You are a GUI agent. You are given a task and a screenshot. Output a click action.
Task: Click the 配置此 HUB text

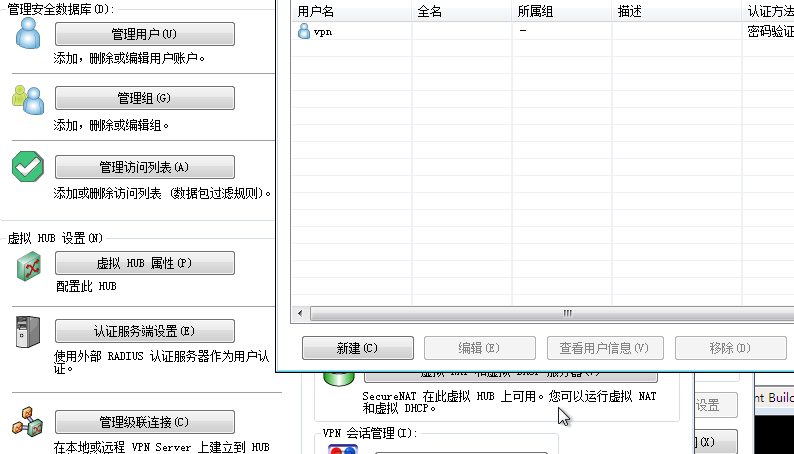pyautogui.click(x=87, y=286)
